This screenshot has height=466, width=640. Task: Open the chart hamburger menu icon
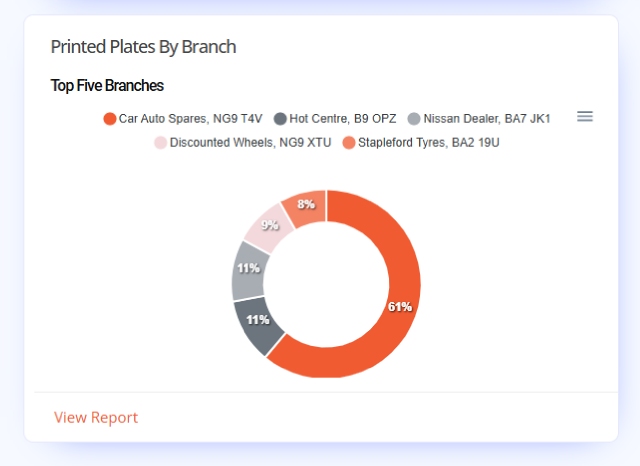click(x=584, y=117)
